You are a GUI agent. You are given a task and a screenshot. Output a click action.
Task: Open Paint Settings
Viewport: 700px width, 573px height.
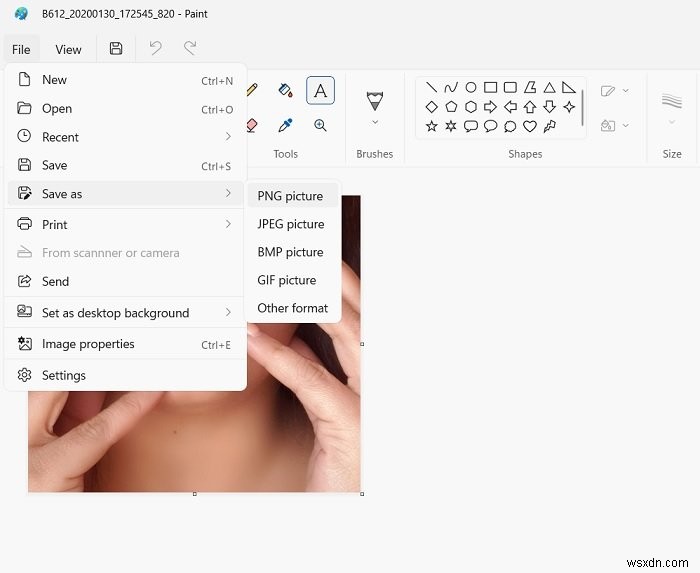[x=125, y=375]
